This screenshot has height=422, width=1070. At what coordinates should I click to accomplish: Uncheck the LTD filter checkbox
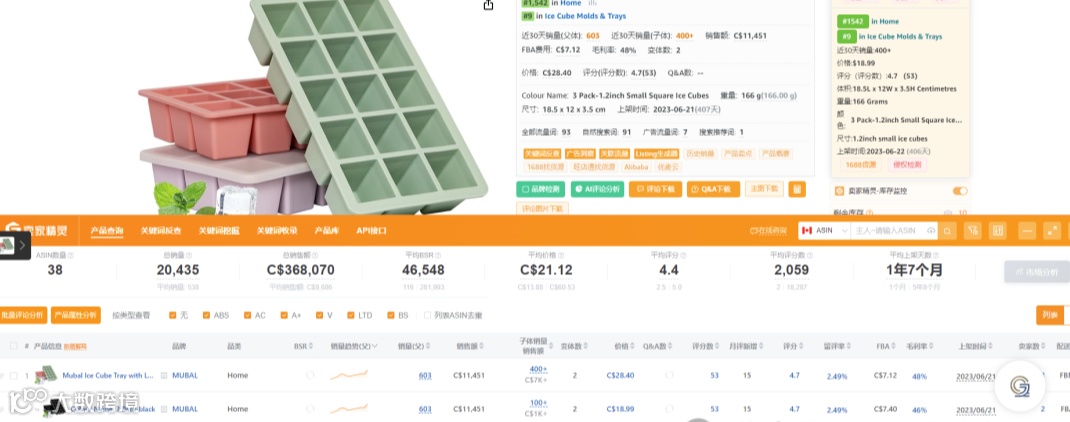point(351,315)
